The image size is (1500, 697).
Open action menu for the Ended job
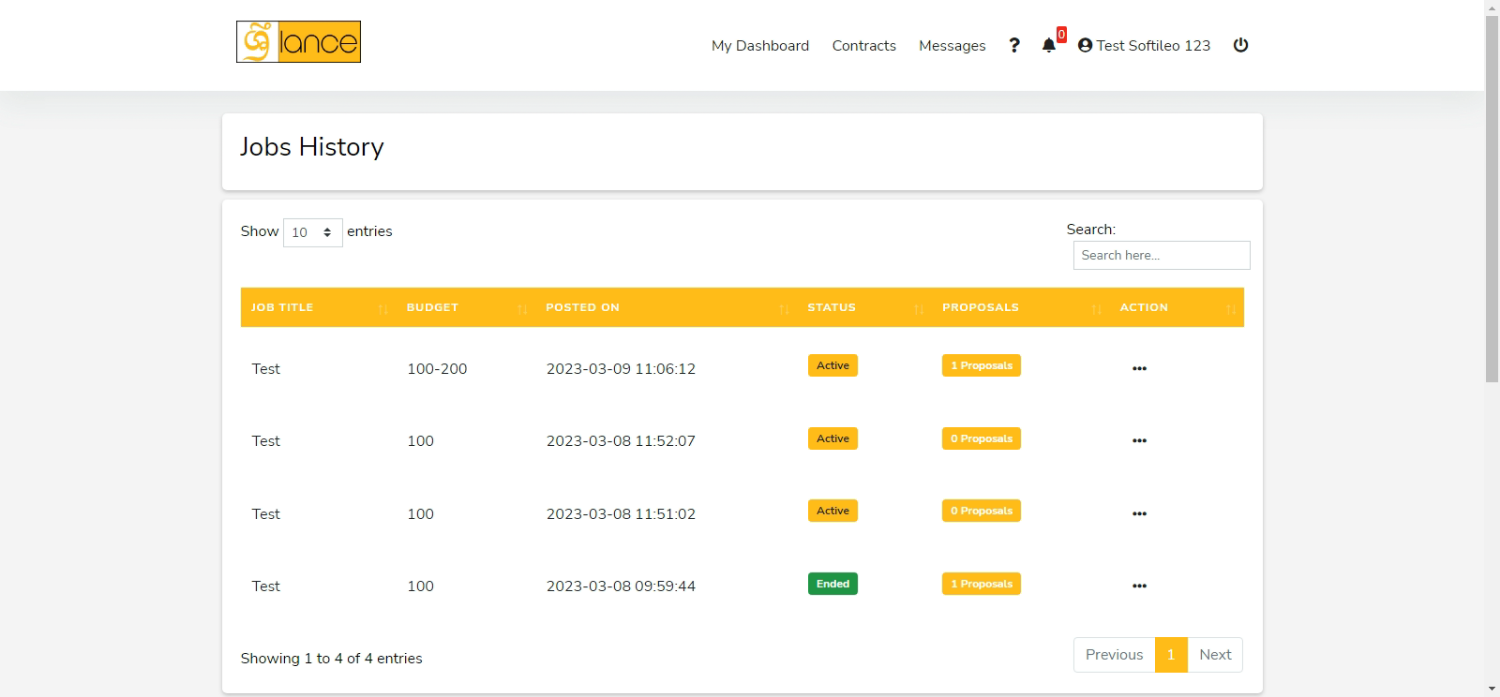point(1139,586)
